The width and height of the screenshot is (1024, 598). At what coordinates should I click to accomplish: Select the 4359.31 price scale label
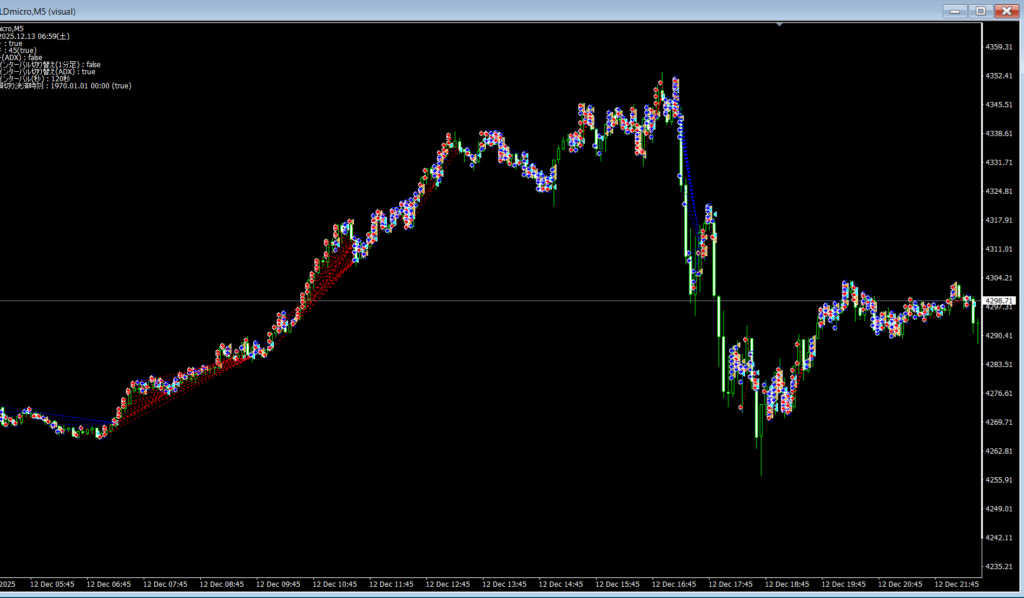point(1000,47)
